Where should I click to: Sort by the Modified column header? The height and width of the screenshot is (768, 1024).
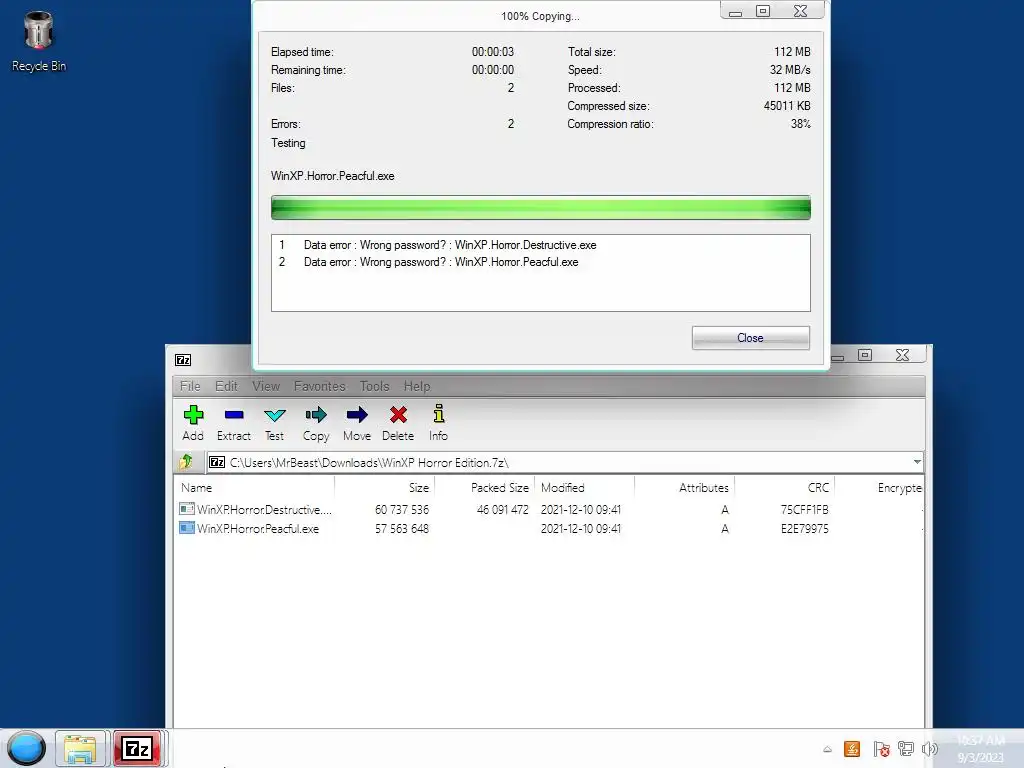[x=584, y=487]
